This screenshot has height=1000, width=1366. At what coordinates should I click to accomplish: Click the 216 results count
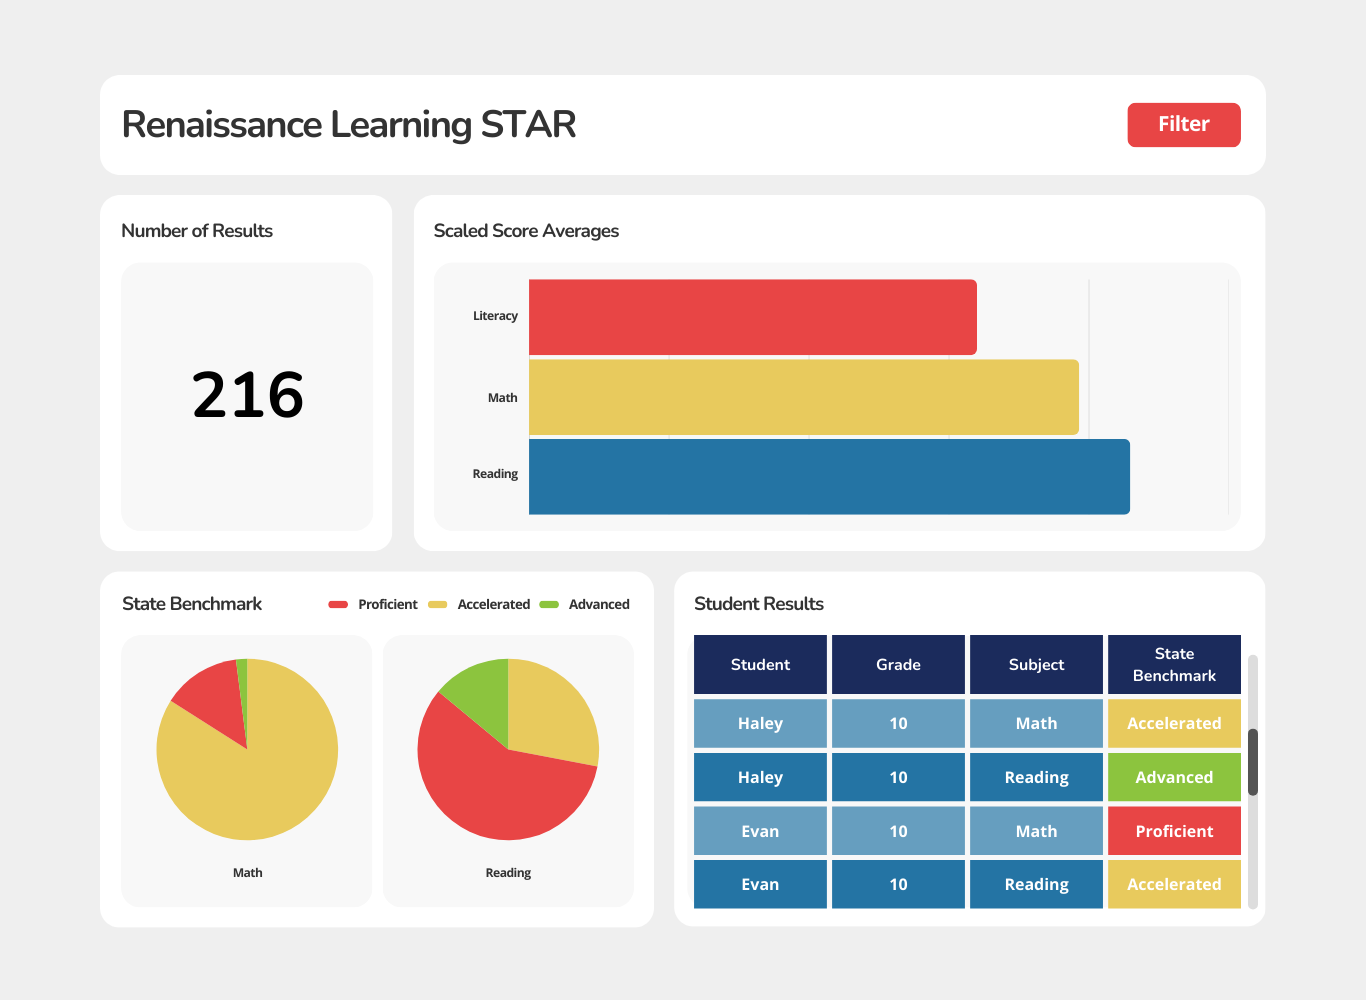[x=247, y=395]
